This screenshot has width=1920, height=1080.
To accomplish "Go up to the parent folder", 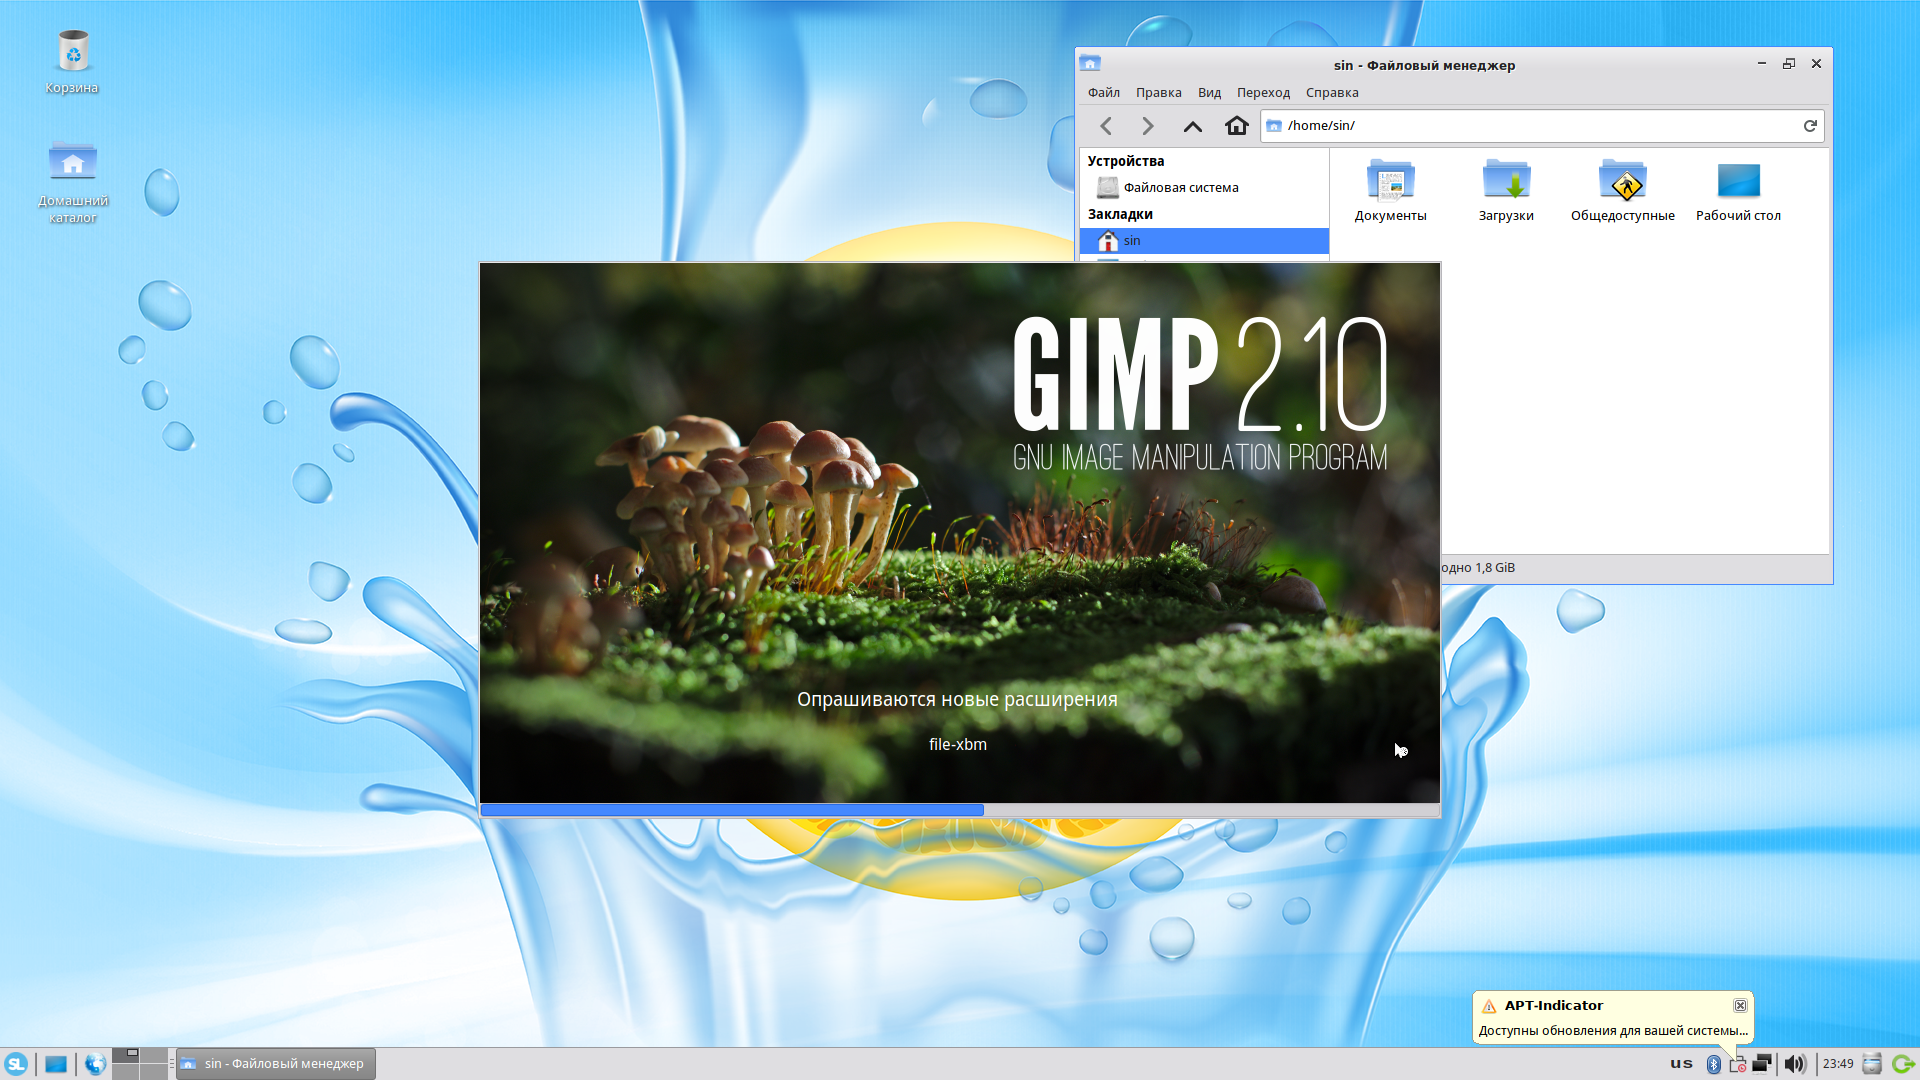I will point(1192,126).
